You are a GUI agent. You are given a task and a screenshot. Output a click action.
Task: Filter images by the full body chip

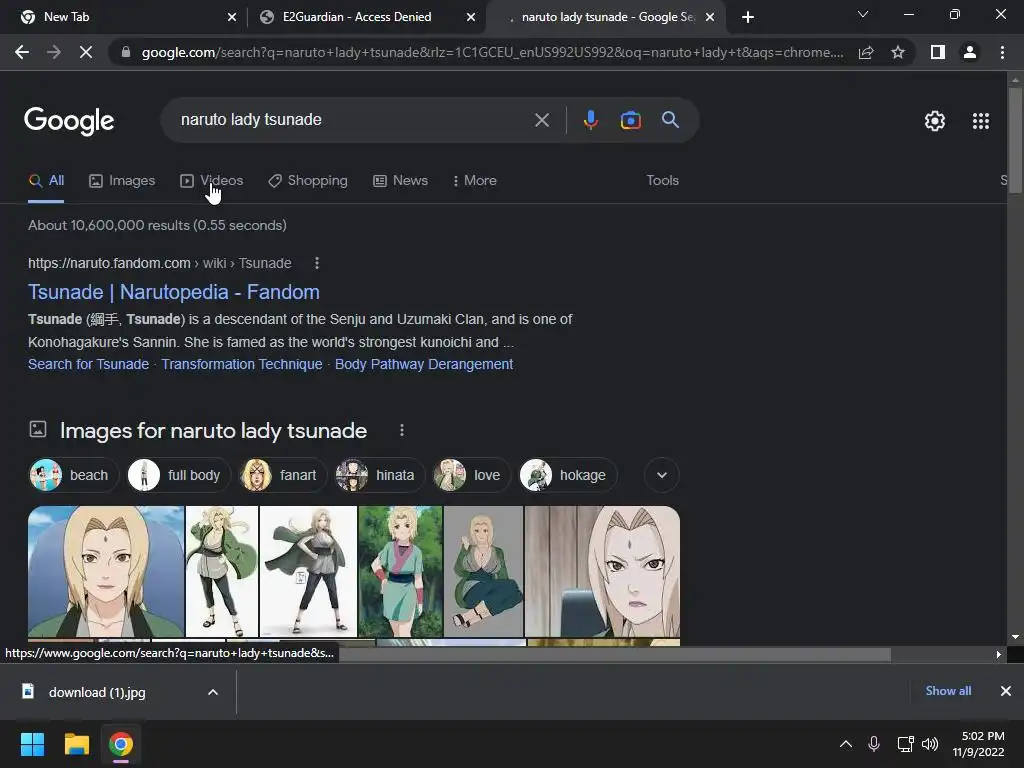click(178, 475)
